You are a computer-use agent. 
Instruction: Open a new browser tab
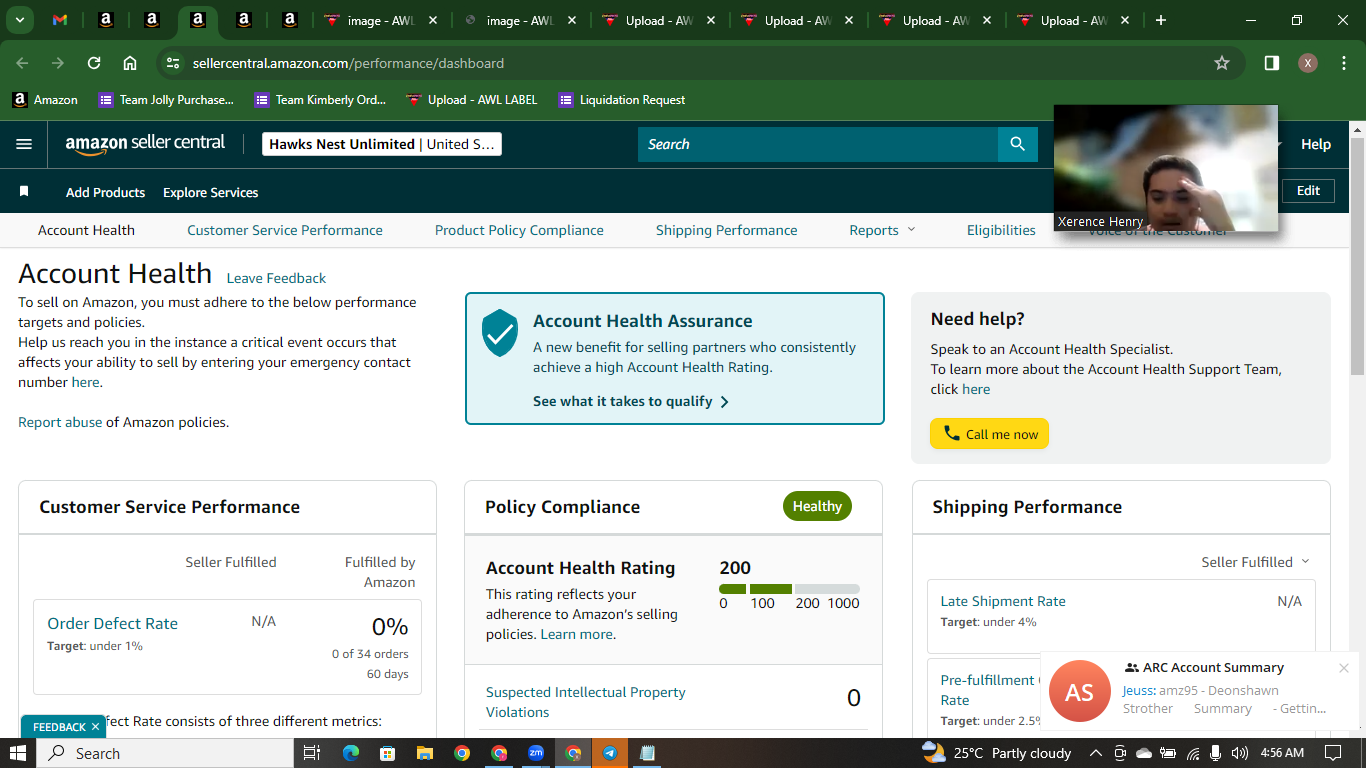coord(1161,20)
